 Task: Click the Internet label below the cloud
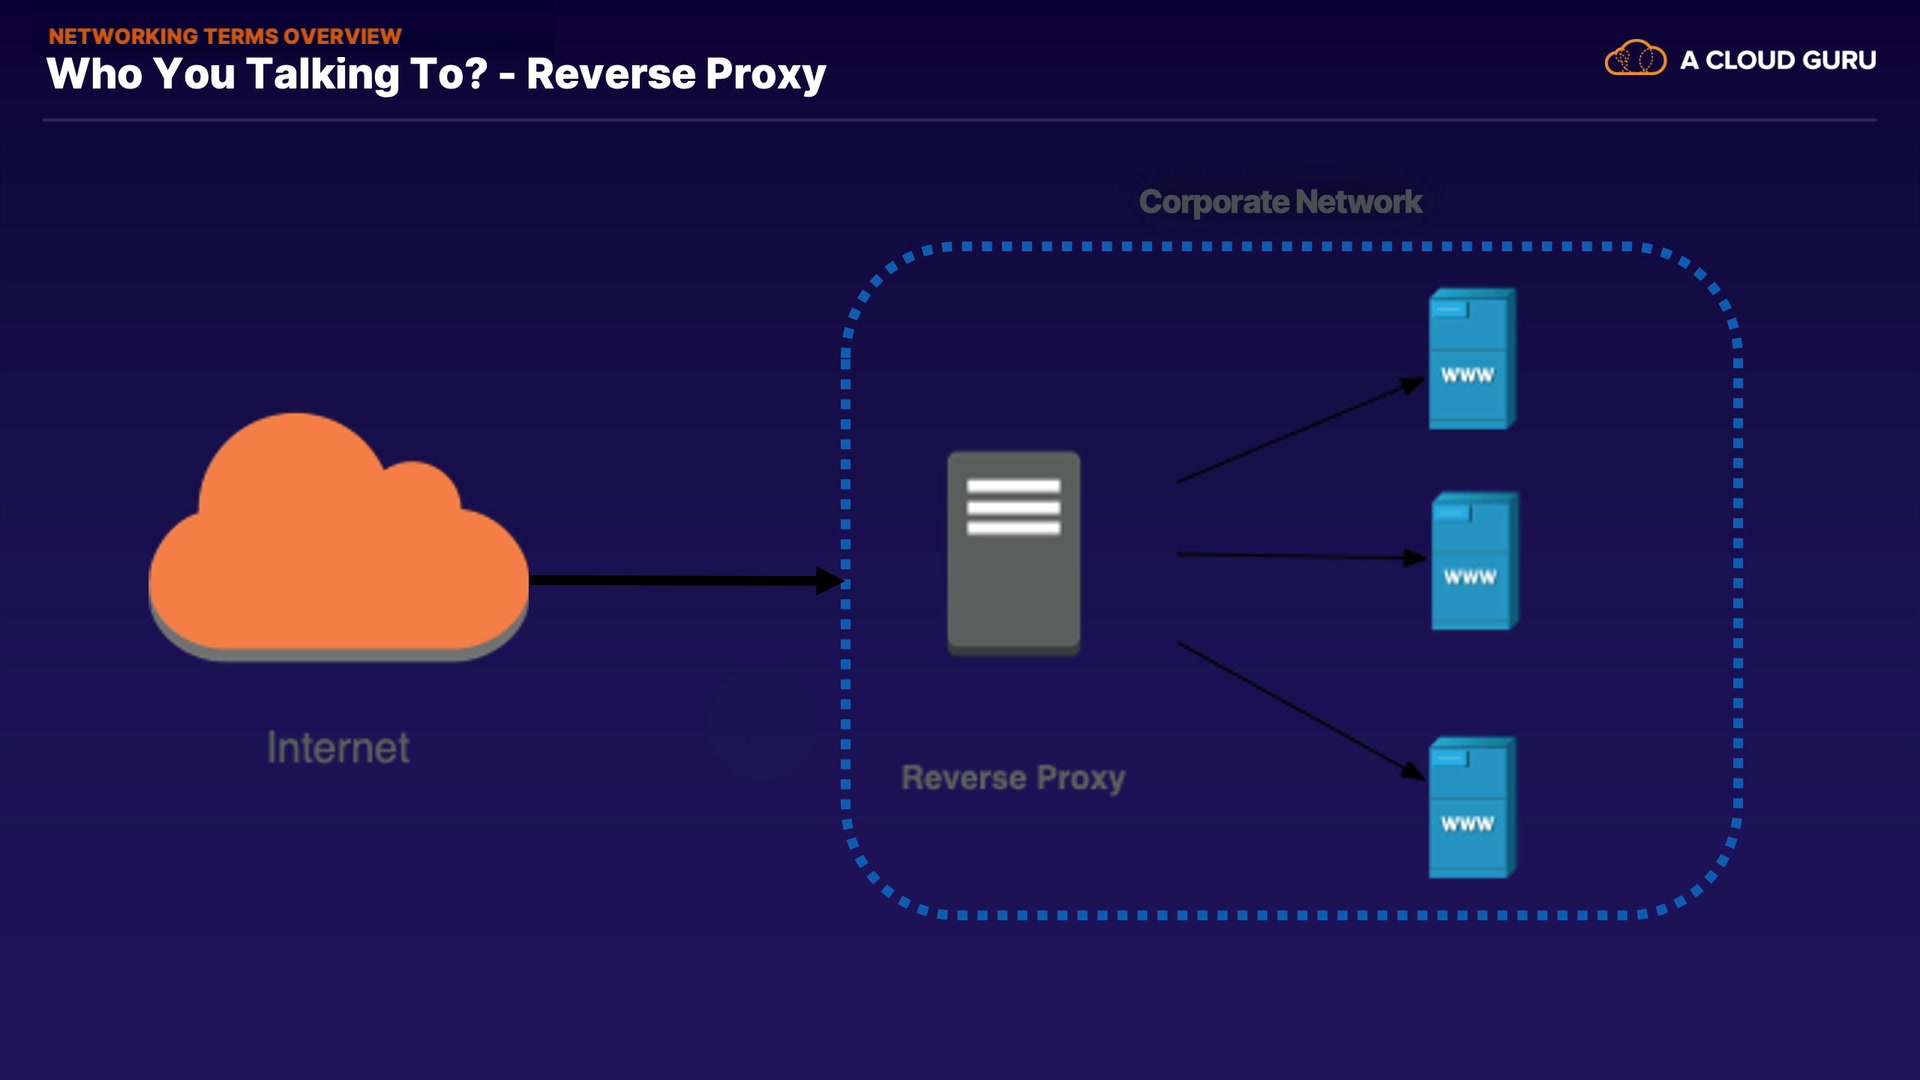(338, 748)
